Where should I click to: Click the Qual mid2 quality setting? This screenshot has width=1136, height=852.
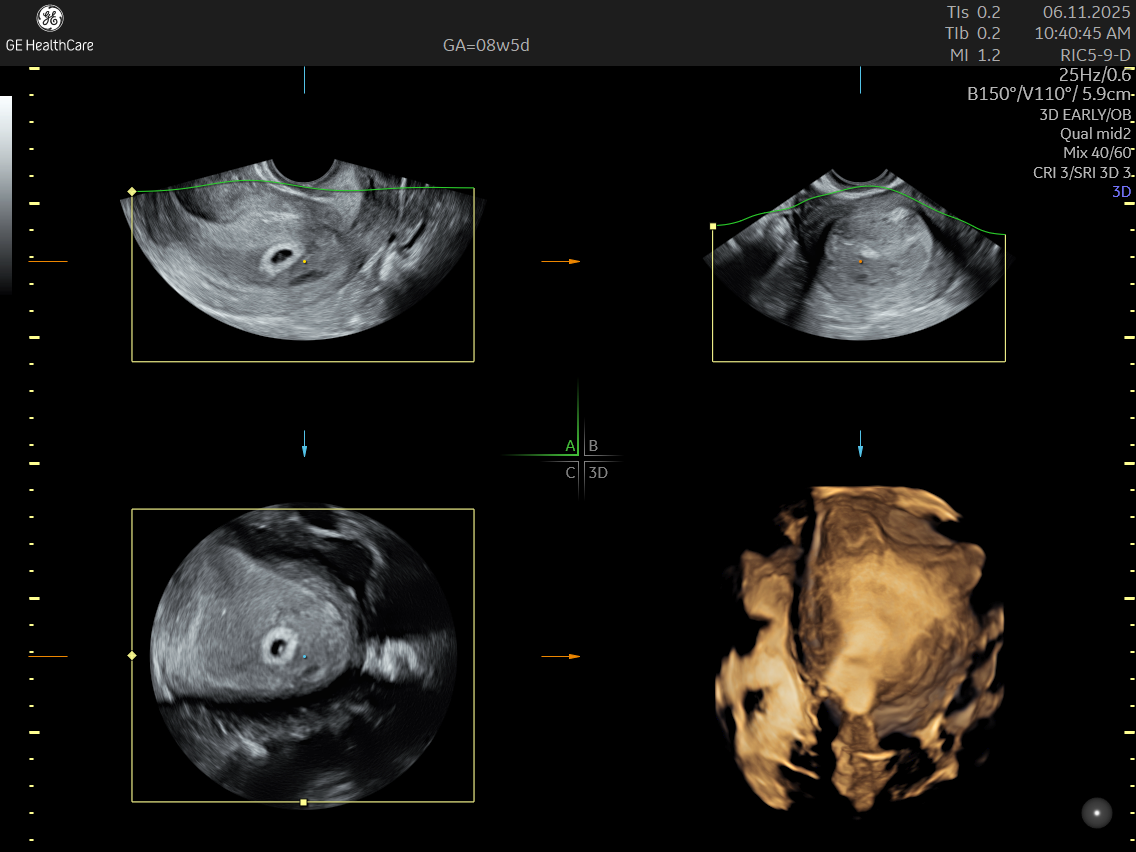click(1095, 133)
